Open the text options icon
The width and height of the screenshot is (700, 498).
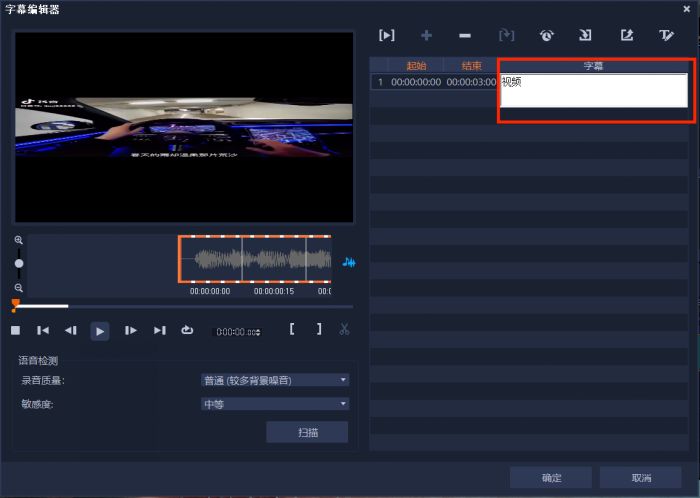(x=667, y=35)
